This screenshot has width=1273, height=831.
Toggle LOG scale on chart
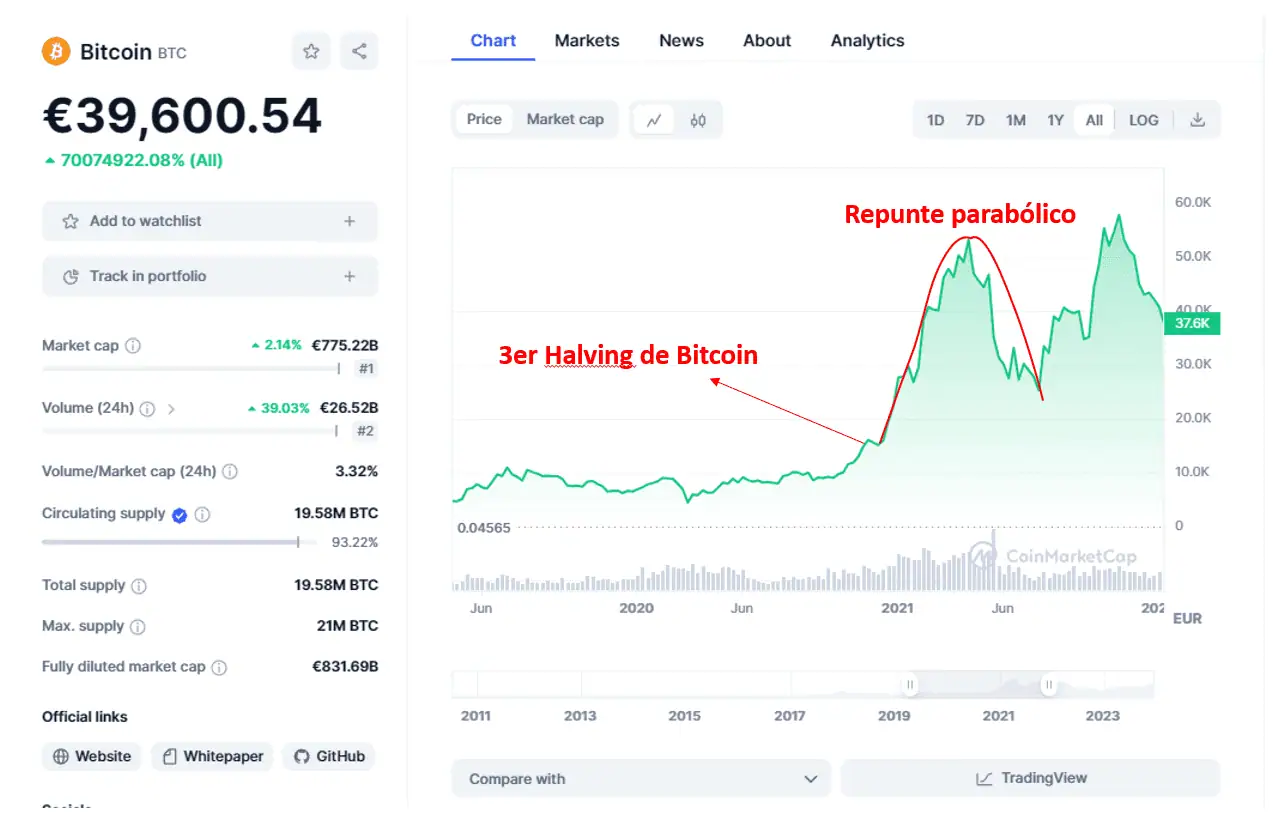click(1143, 120)
